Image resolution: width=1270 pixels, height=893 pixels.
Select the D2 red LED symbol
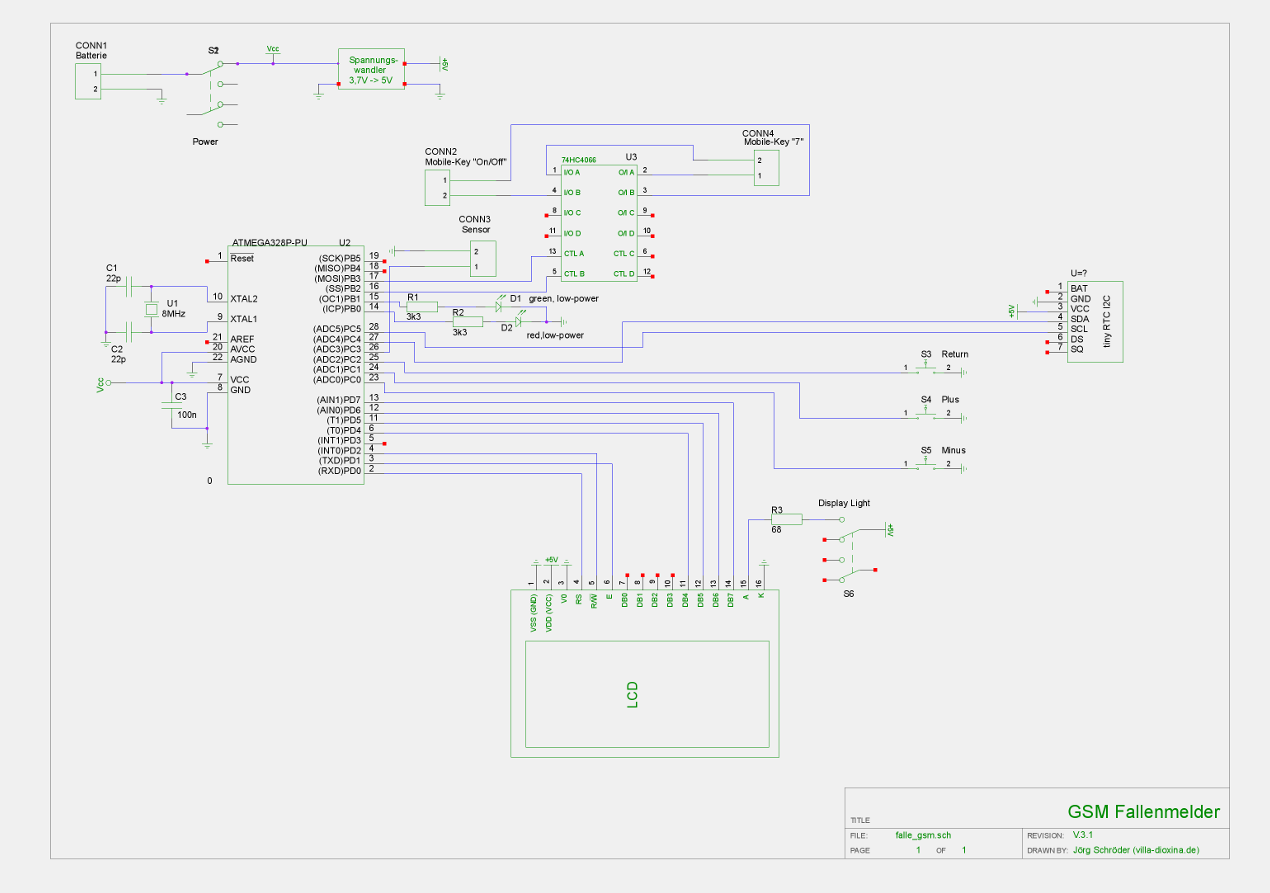[518, 321]
